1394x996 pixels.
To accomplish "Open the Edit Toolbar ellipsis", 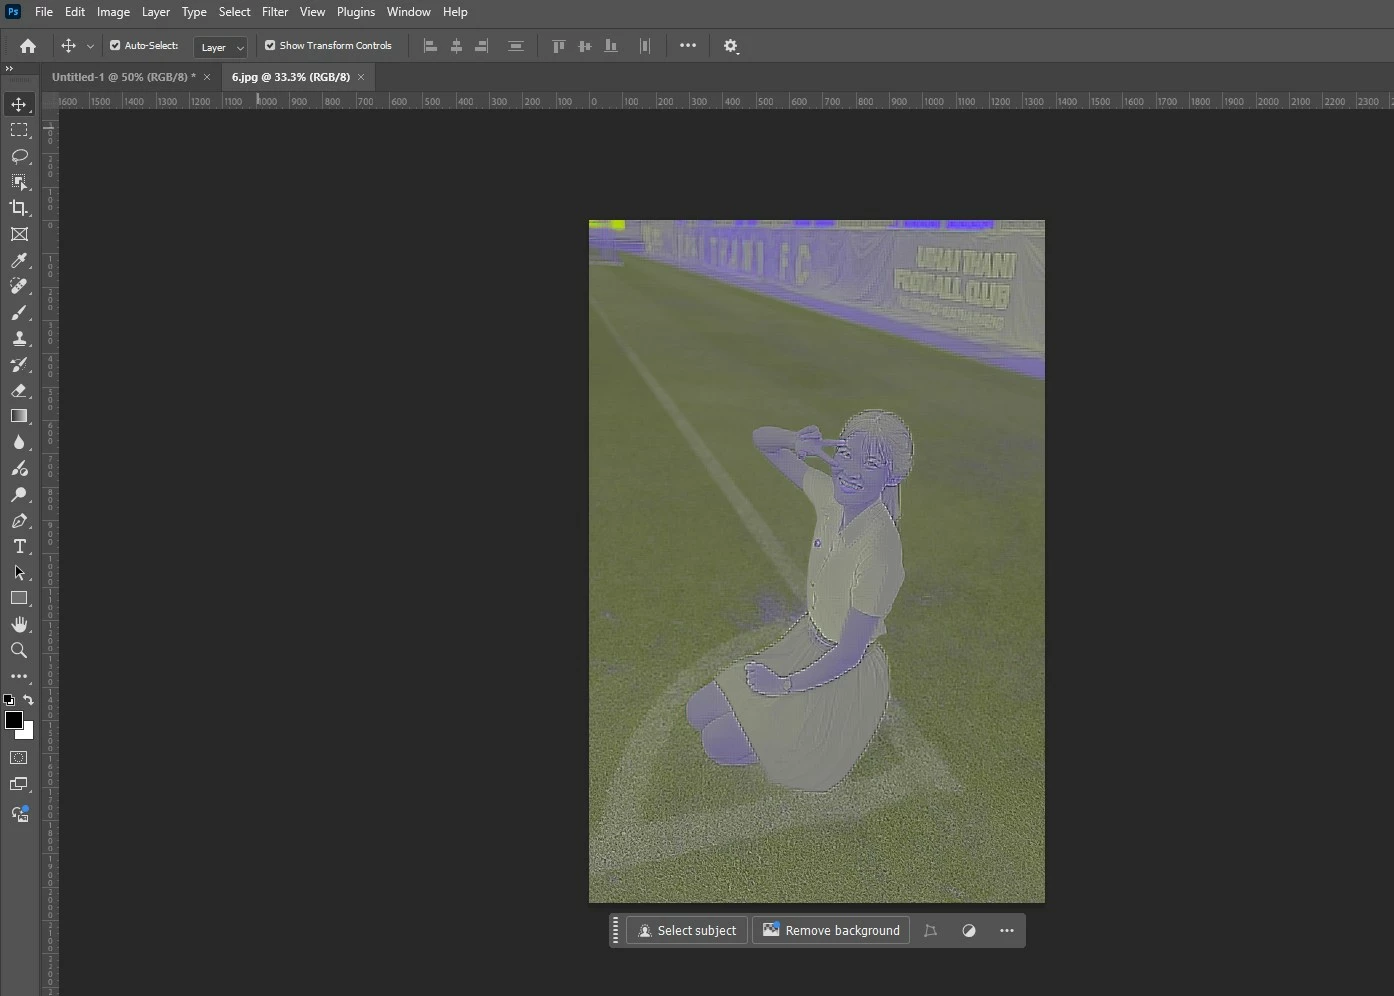I will 19,676.
